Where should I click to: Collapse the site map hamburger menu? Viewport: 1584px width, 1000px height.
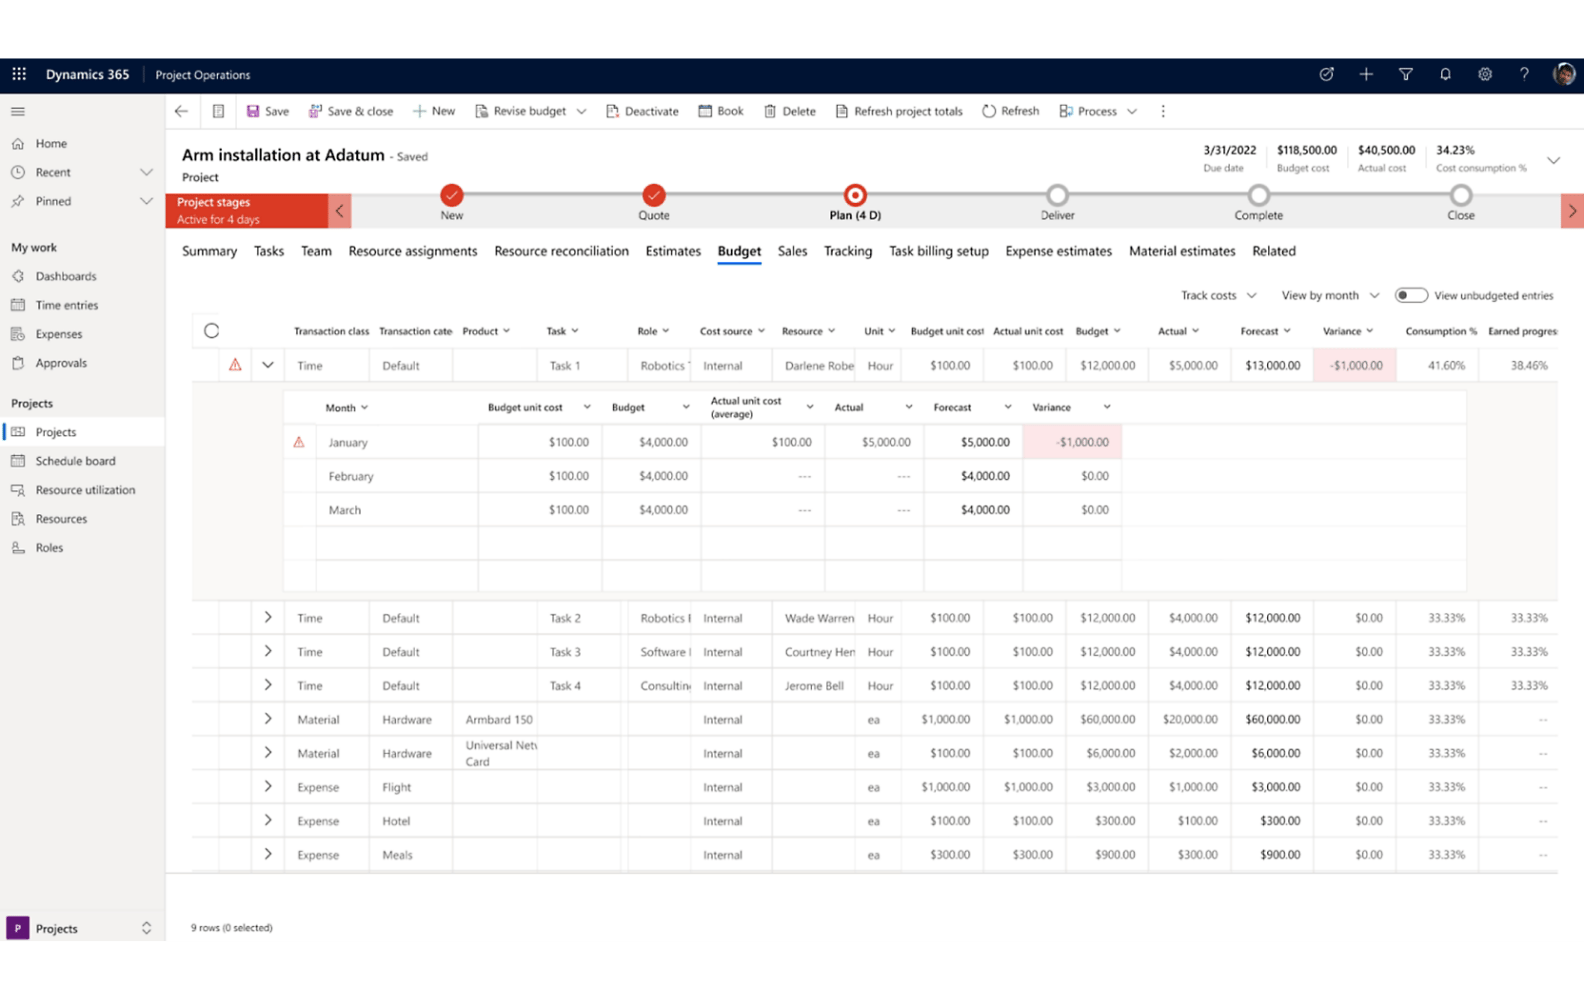[18, 111]
